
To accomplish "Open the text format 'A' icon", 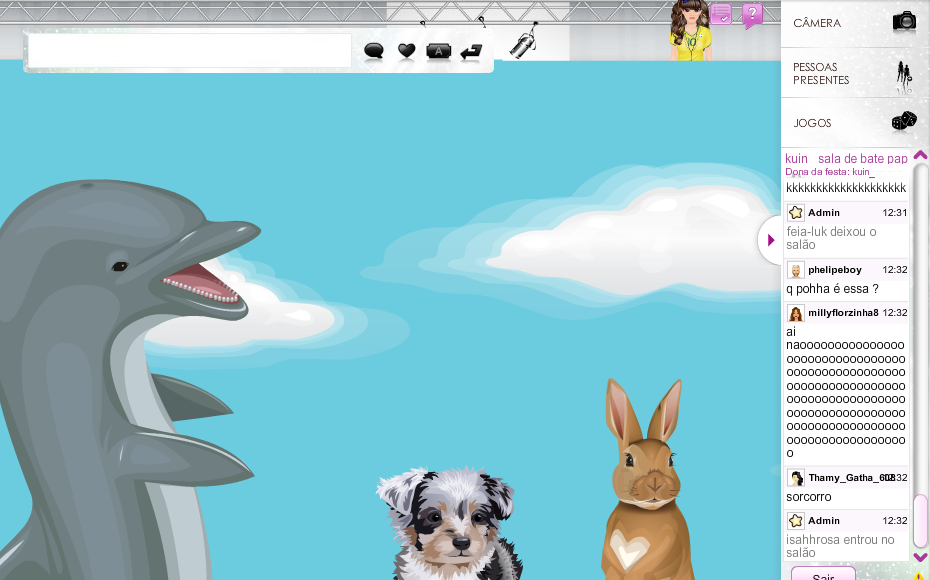I will pyautogui.click(x=438, y=52).
